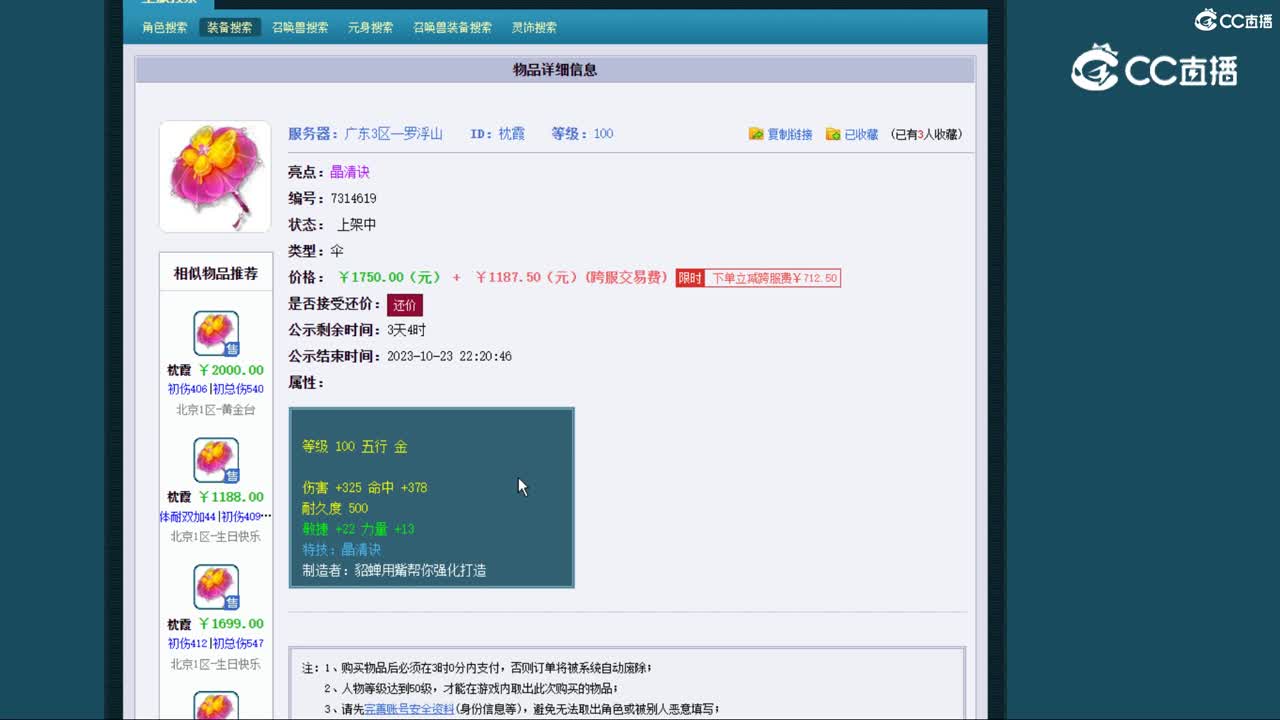1280x720 pixels.
Task: Click the 复制链接 copy-link folder icon
Action: coord(756,133)
